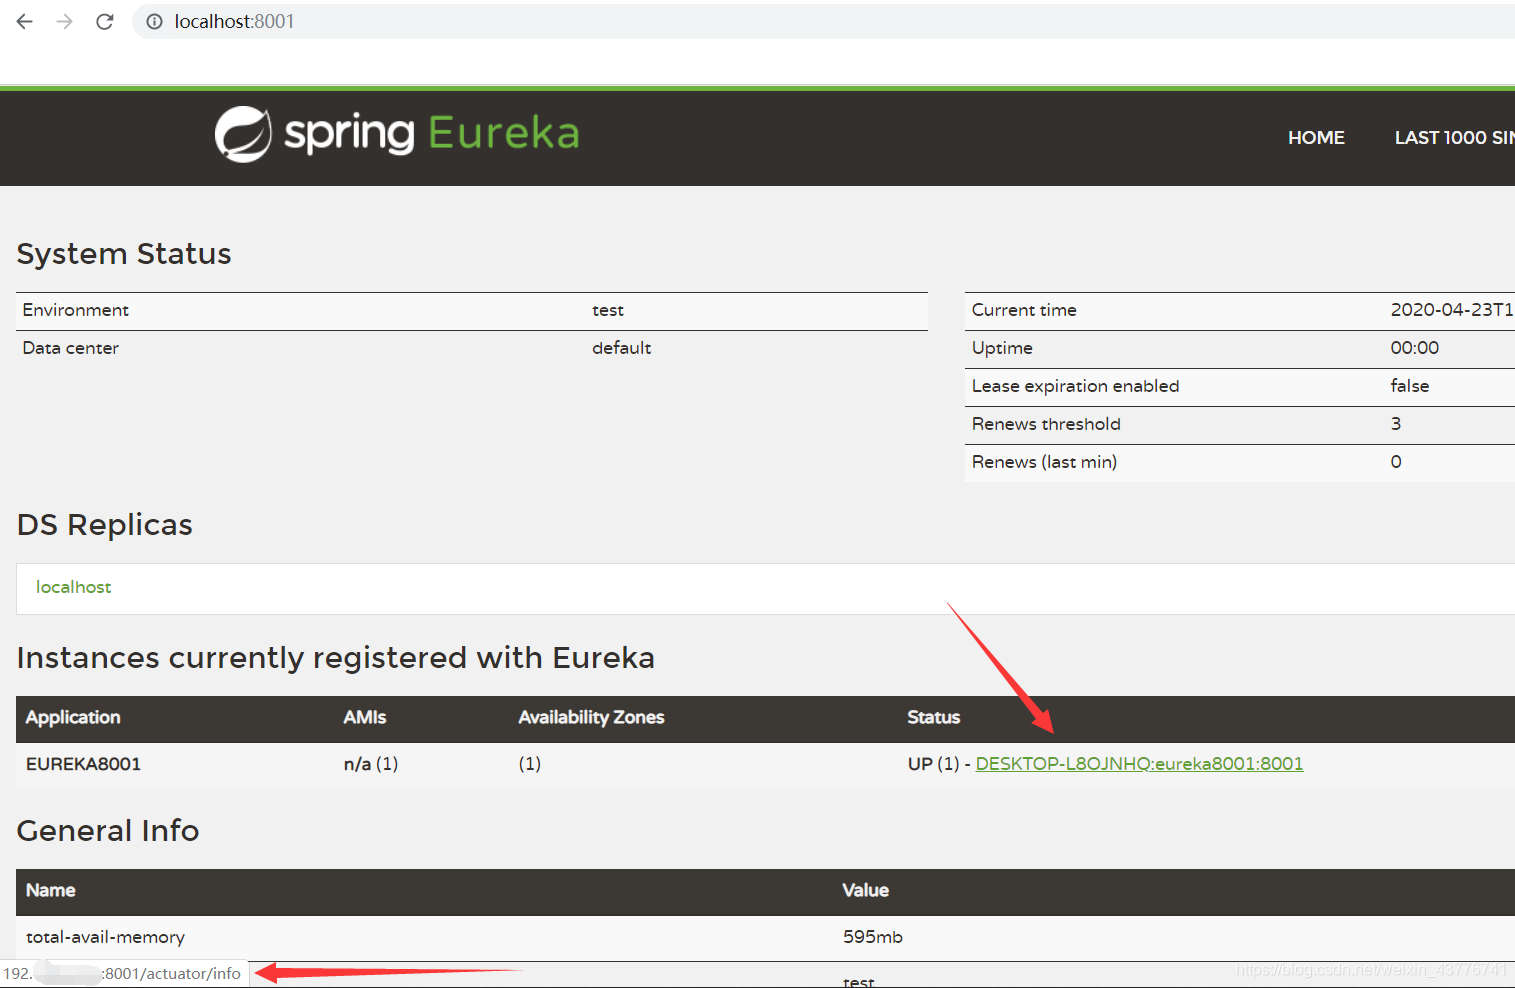
Task: Click the Status column header
Action: coord(933,717)
